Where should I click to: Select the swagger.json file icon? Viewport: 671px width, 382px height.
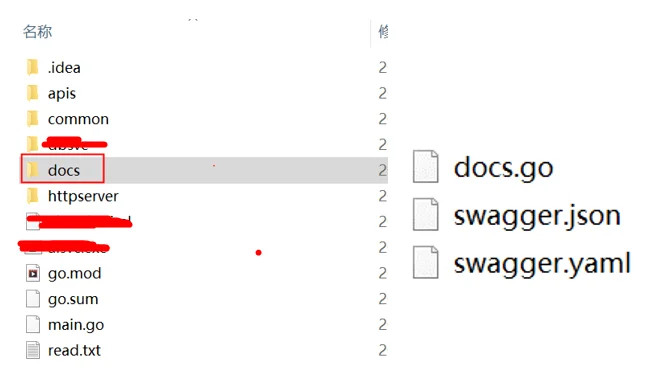pos(425,215)
